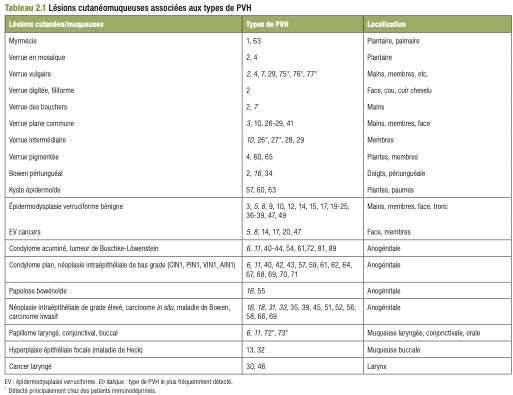Click the 'Verrue intermédiaire' cell
The image size is (513, 395).
37,140
